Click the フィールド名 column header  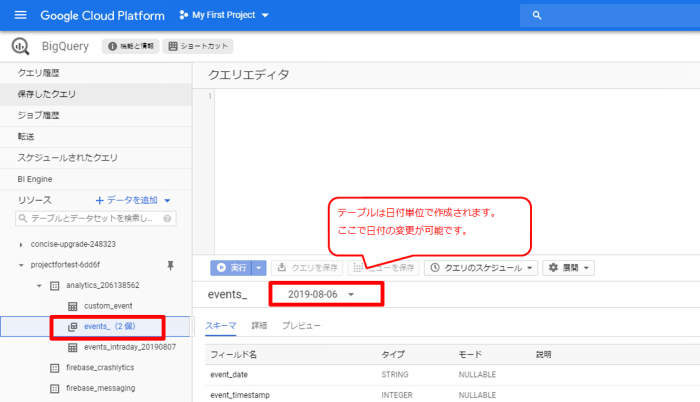click(233, 355)
